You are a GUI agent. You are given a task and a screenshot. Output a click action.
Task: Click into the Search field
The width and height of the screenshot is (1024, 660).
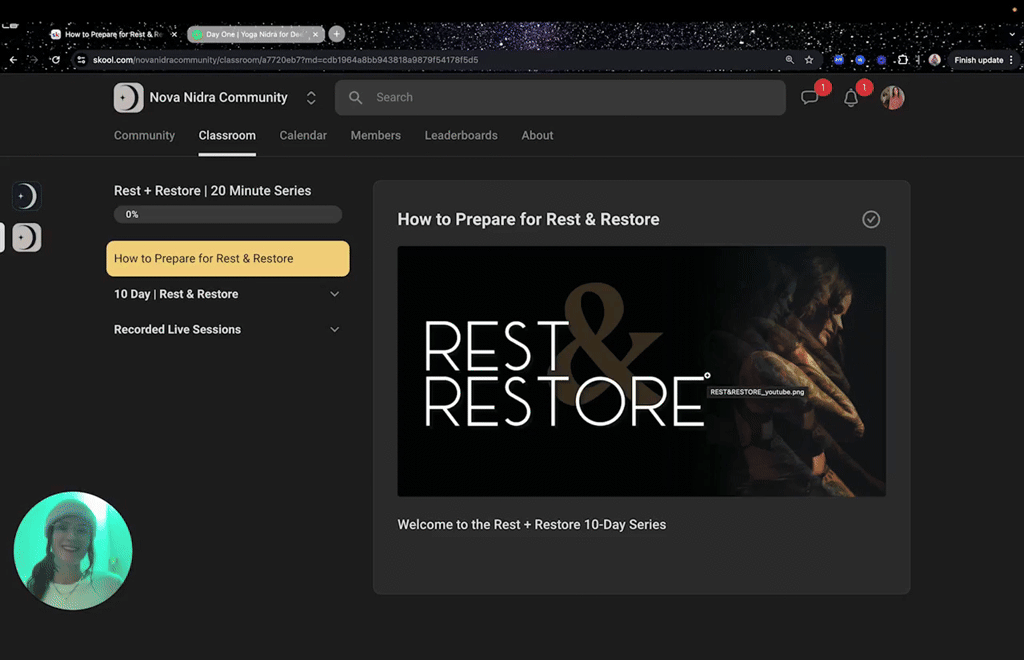560,97
